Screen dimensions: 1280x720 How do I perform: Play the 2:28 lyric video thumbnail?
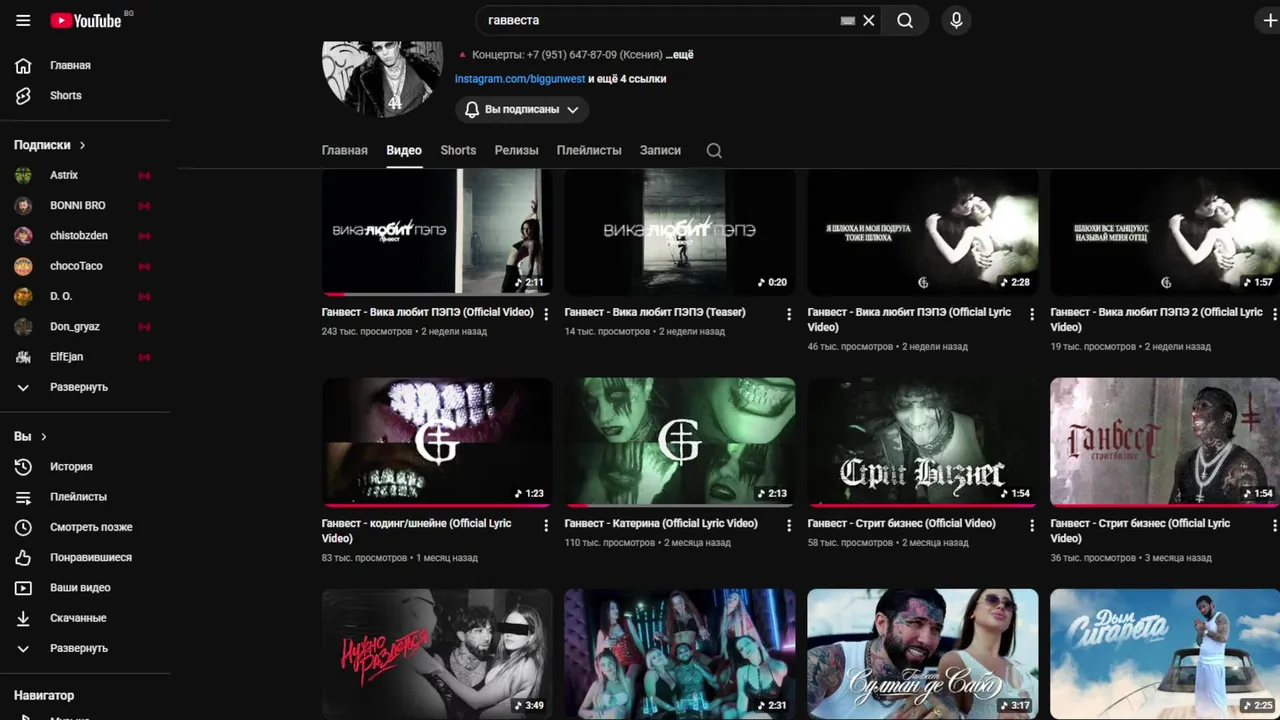point(923,232)
